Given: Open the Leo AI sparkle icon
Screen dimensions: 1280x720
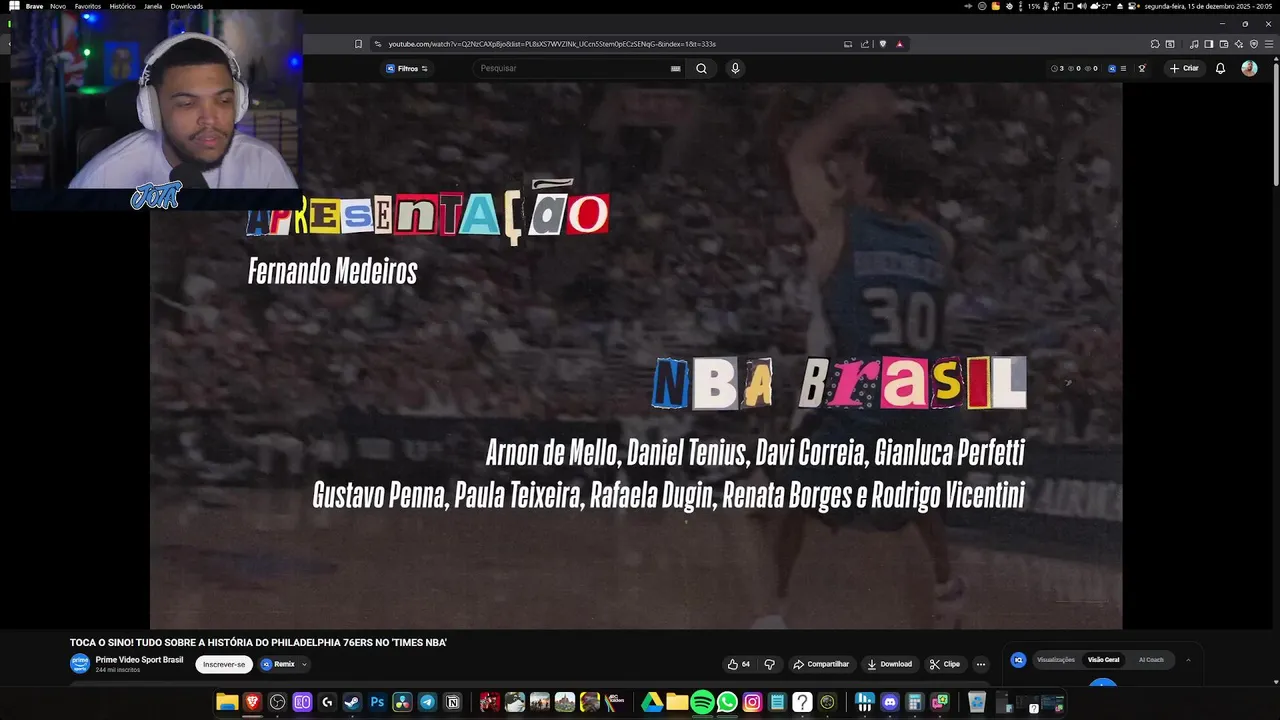Looking at the screenshot, I should 1239,44.
